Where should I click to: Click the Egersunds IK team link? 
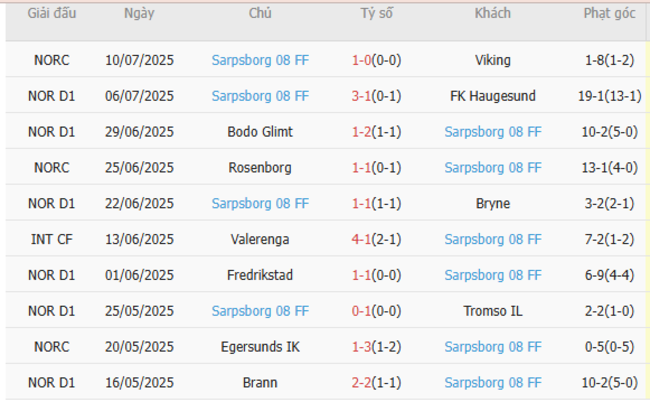tap(260, 347)
